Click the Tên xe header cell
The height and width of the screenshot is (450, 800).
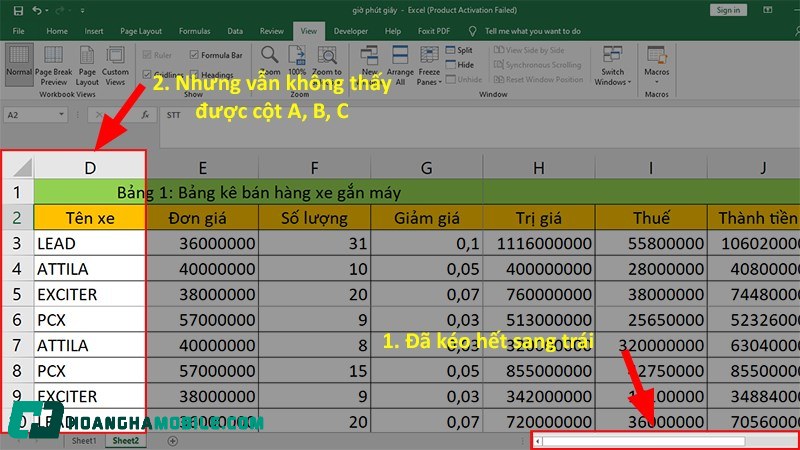coord(90,218)
